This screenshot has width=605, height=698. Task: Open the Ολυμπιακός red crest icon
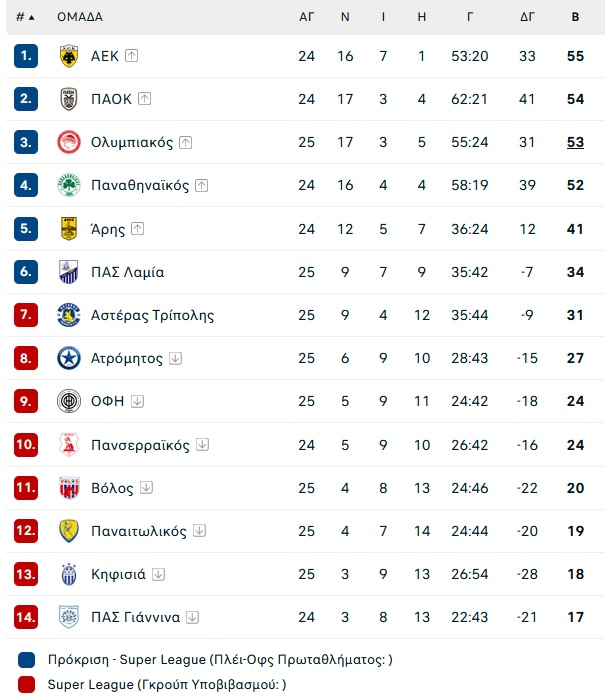click(x=69, y=142)
